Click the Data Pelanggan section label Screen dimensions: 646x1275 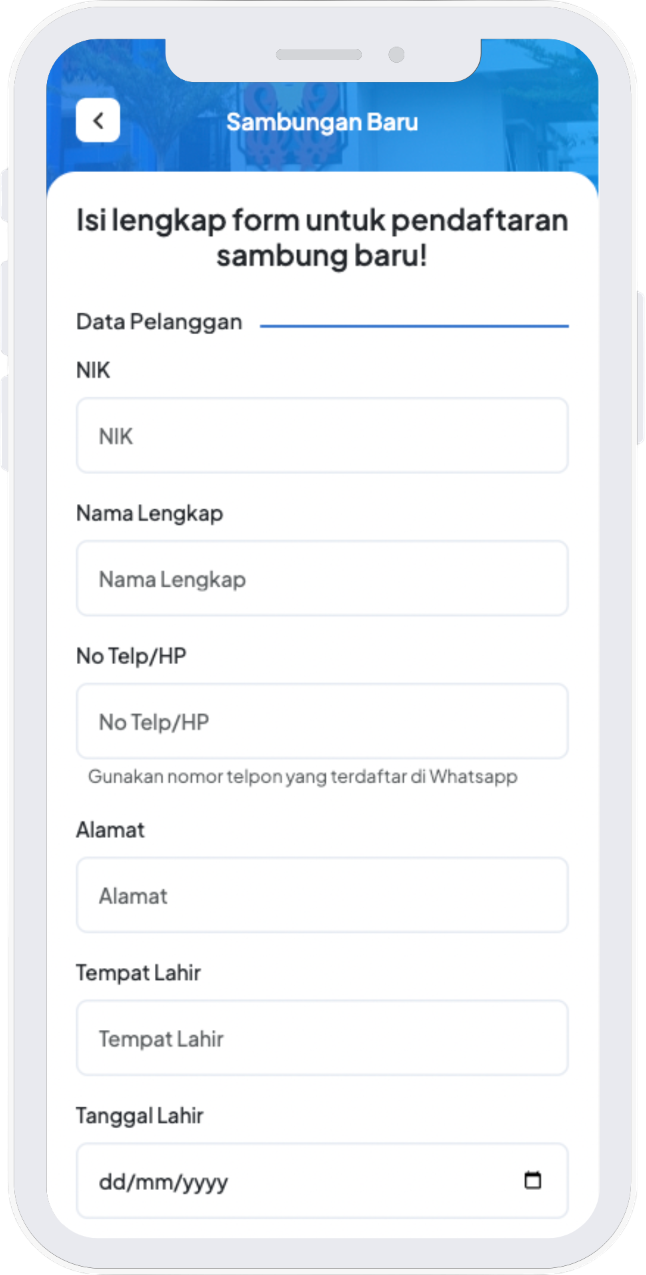point(159,322)
